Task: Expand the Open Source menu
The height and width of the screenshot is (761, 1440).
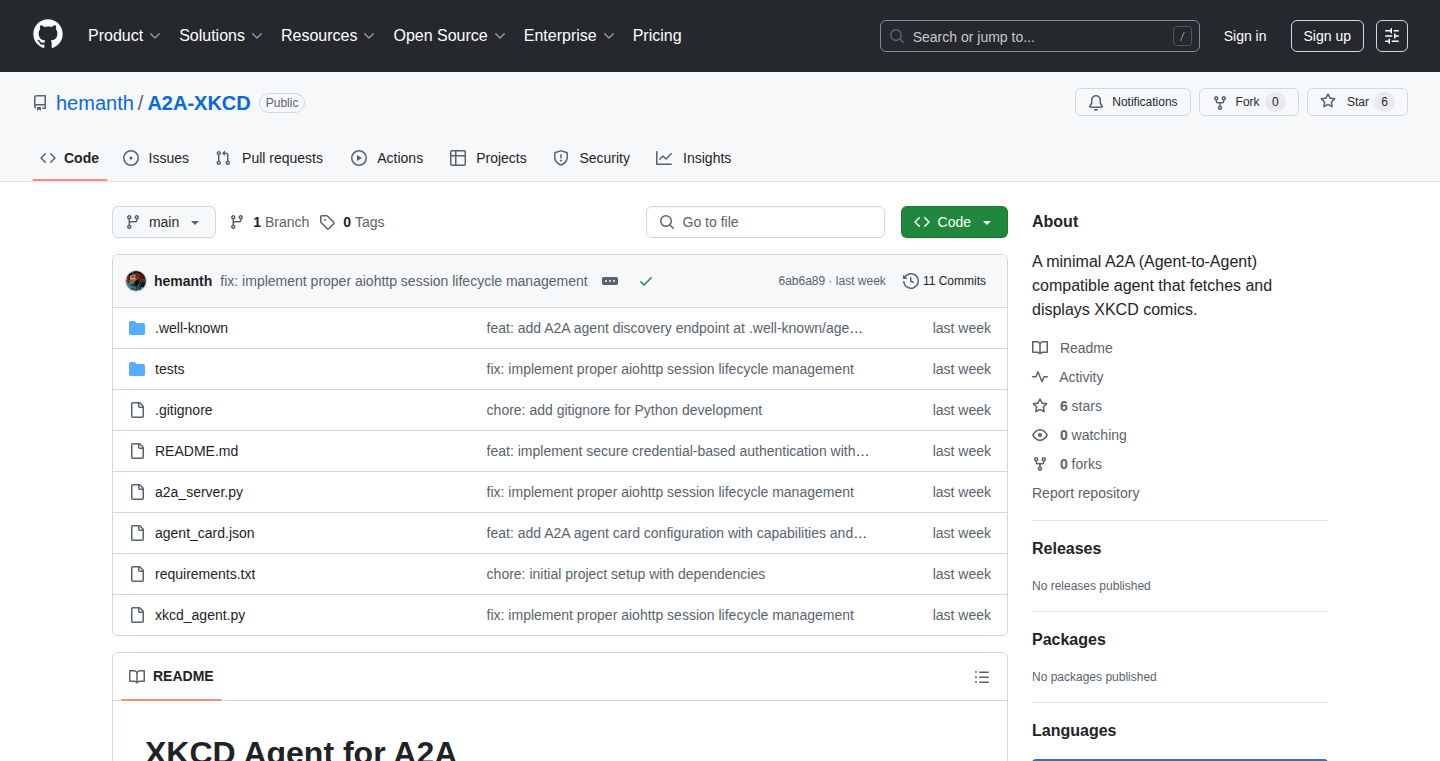Action: tap(450, 35)
